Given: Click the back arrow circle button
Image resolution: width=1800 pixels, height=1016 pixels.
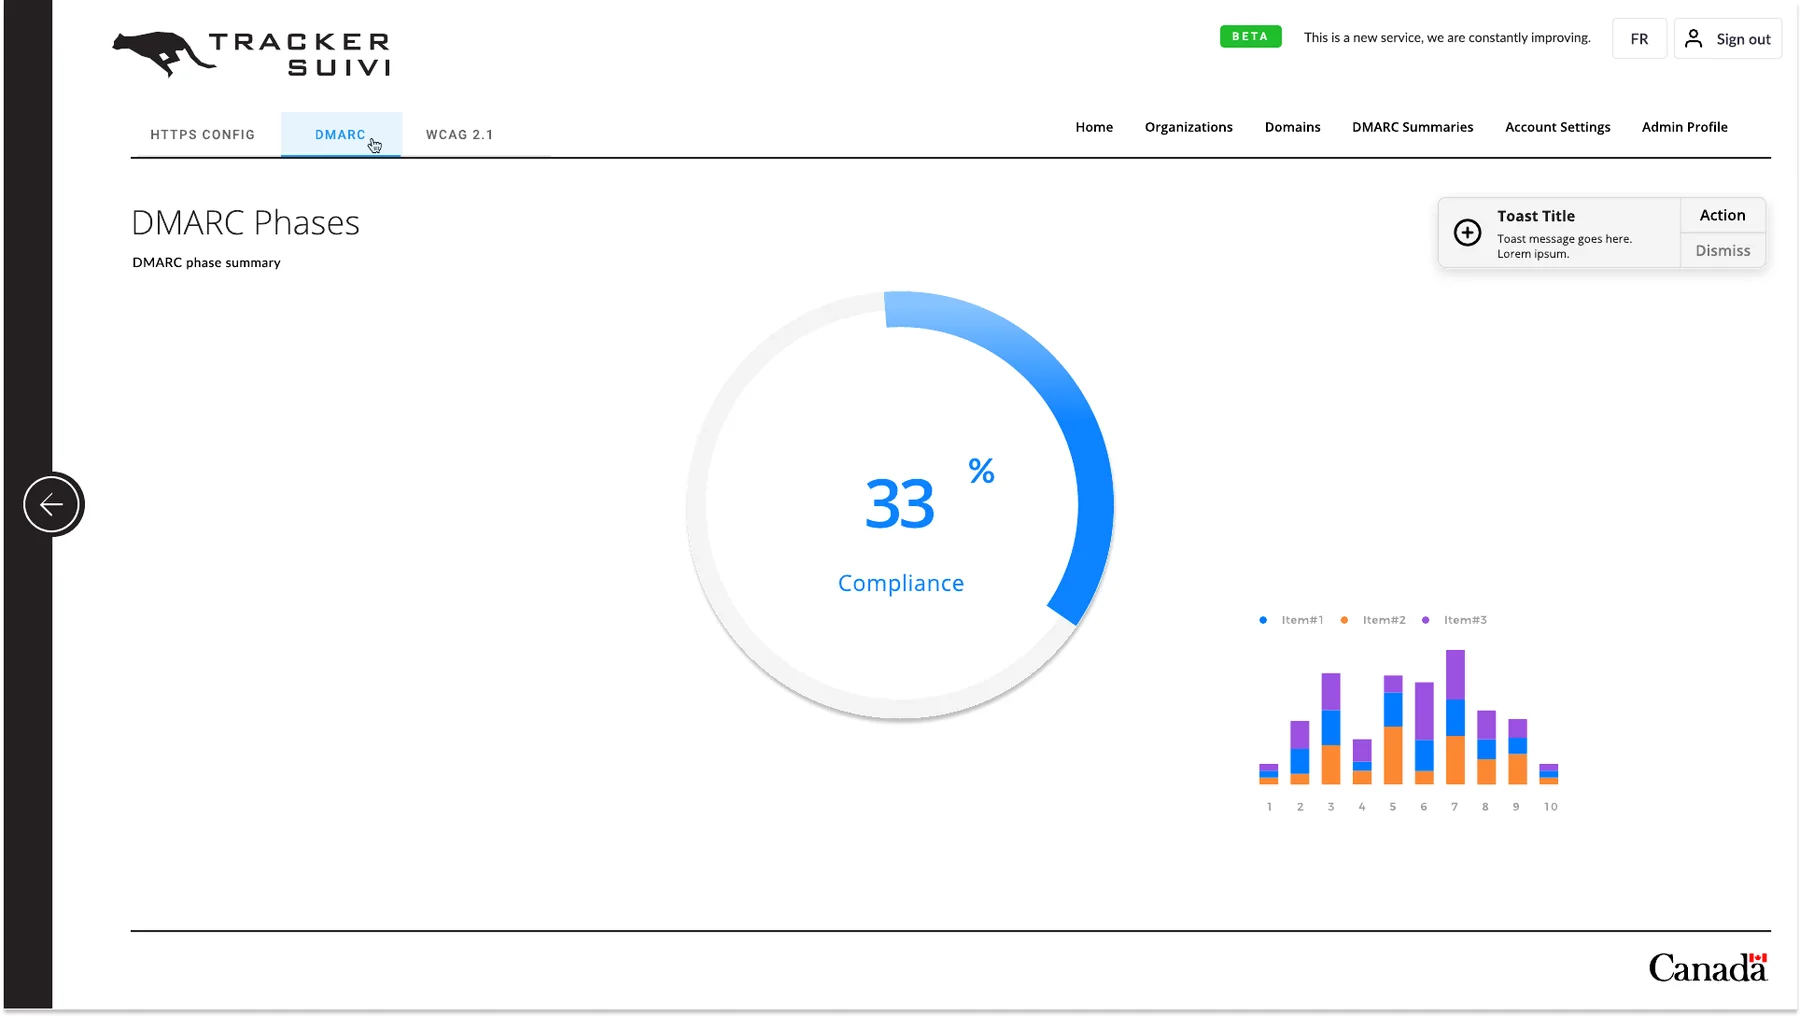Looking at the screenshot, I should [52, 504].
